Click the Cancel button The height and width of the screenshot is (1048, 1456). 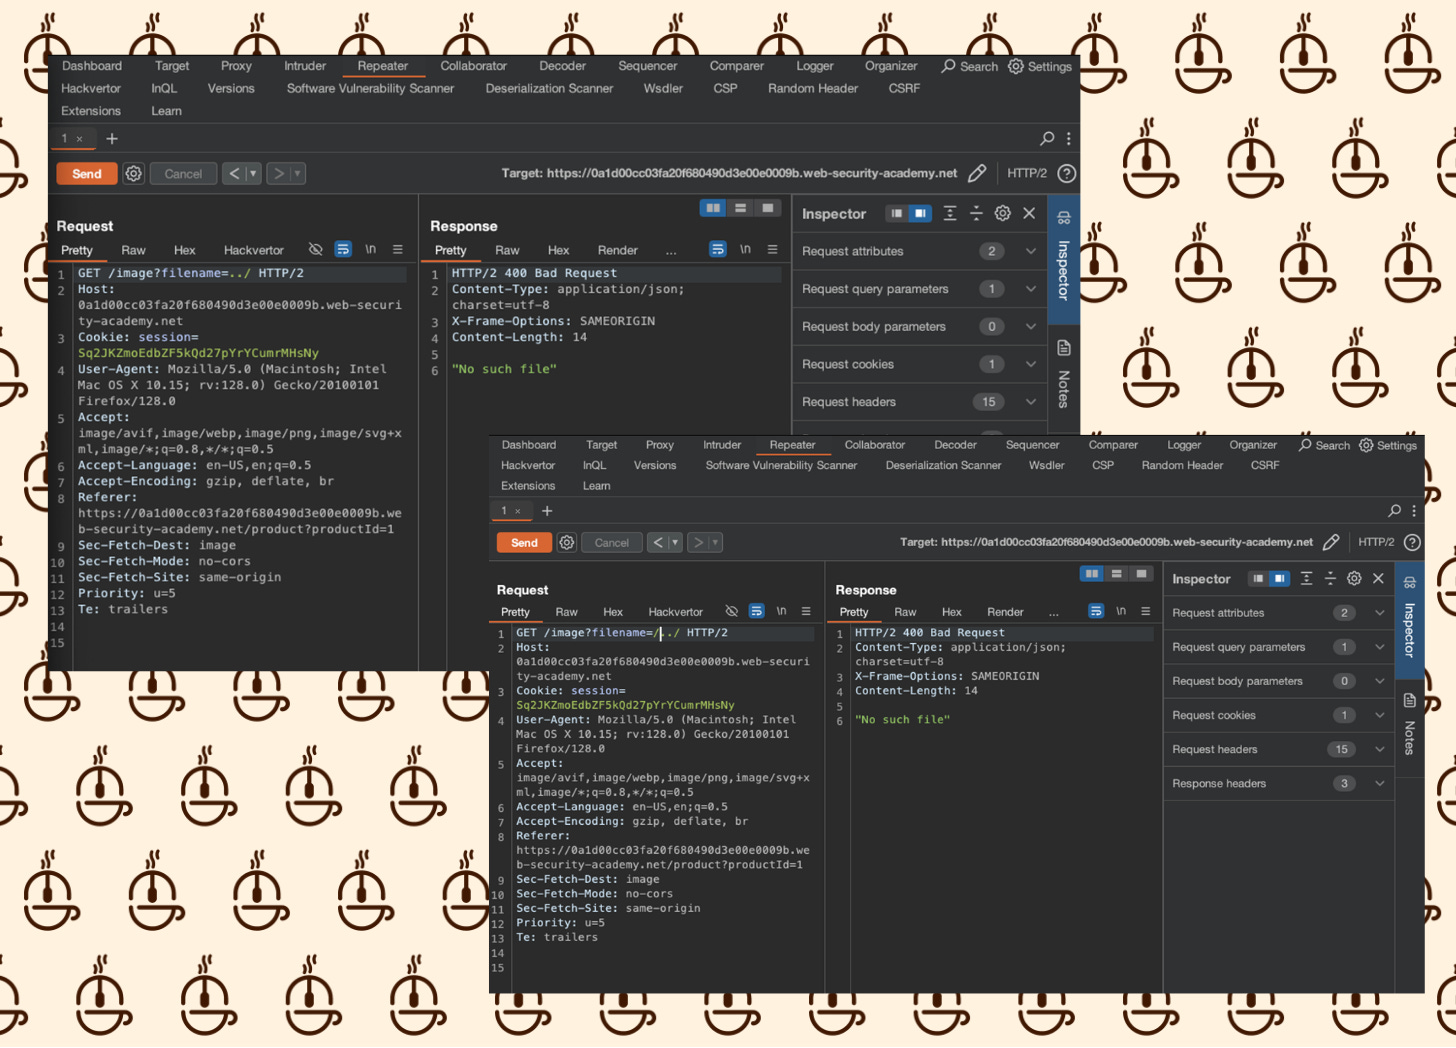click(182, 173)
